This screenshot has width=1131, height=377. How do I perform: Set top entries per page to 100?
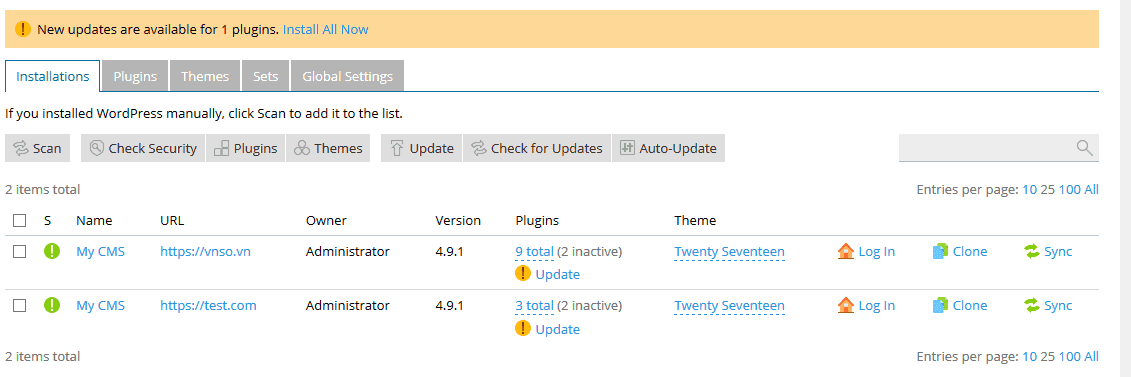1070,190
